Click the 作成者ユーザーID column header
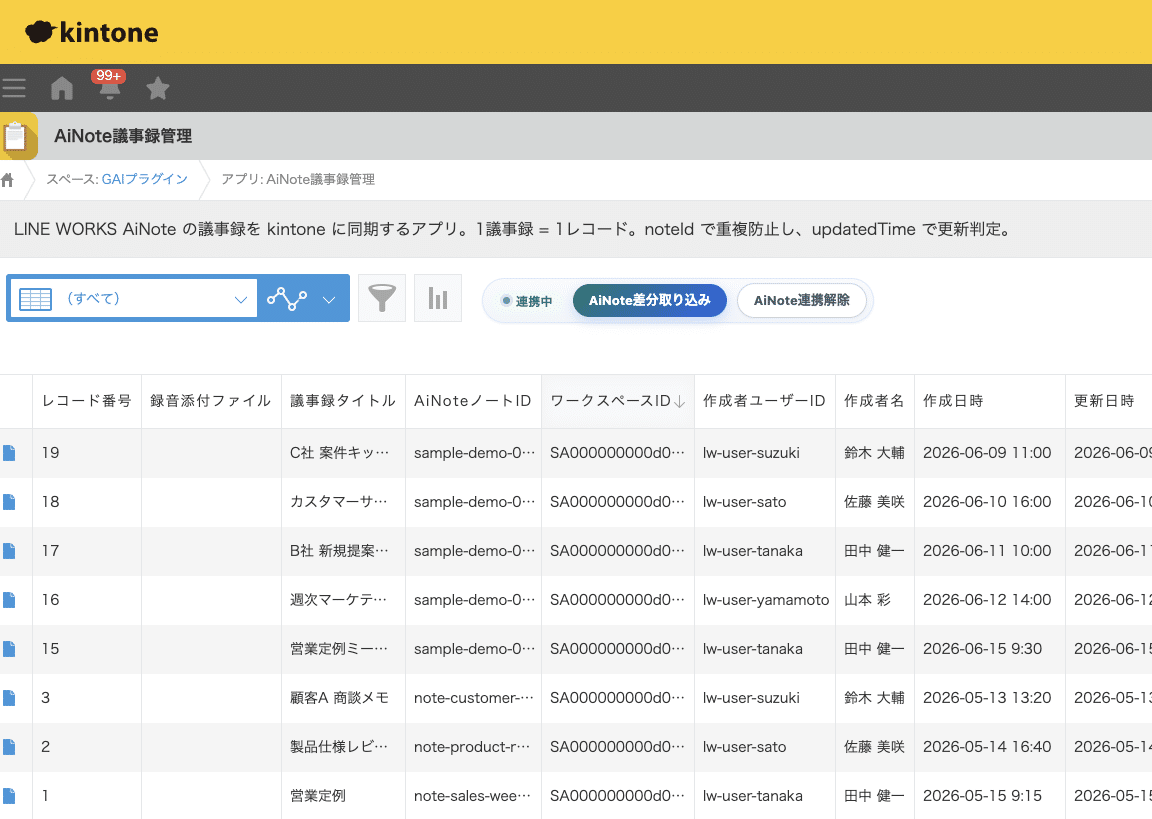 pyautogui.click(x=764, y=401)
